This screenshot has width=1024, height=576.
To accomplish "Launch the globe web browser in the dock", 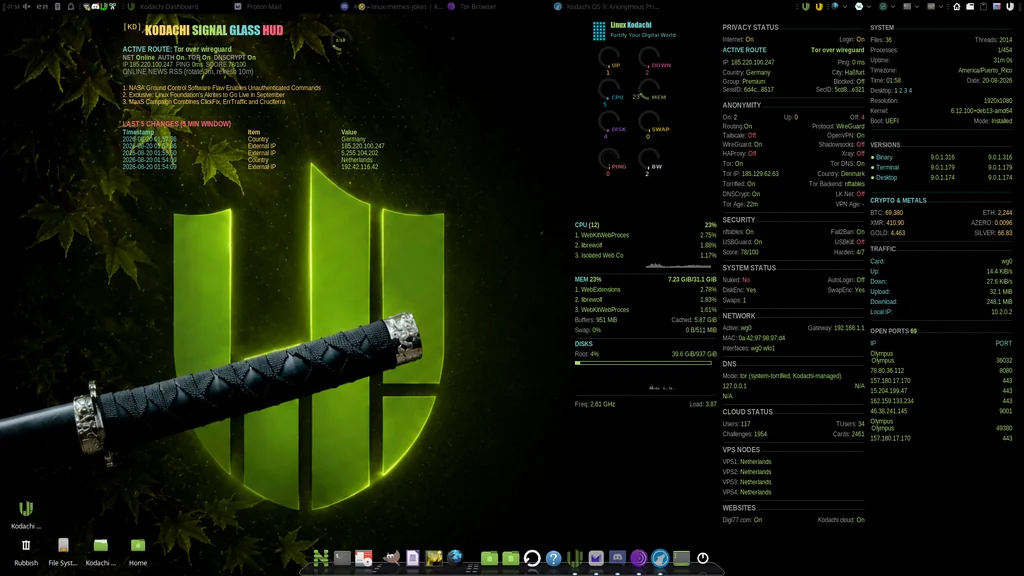I will 455,557.
